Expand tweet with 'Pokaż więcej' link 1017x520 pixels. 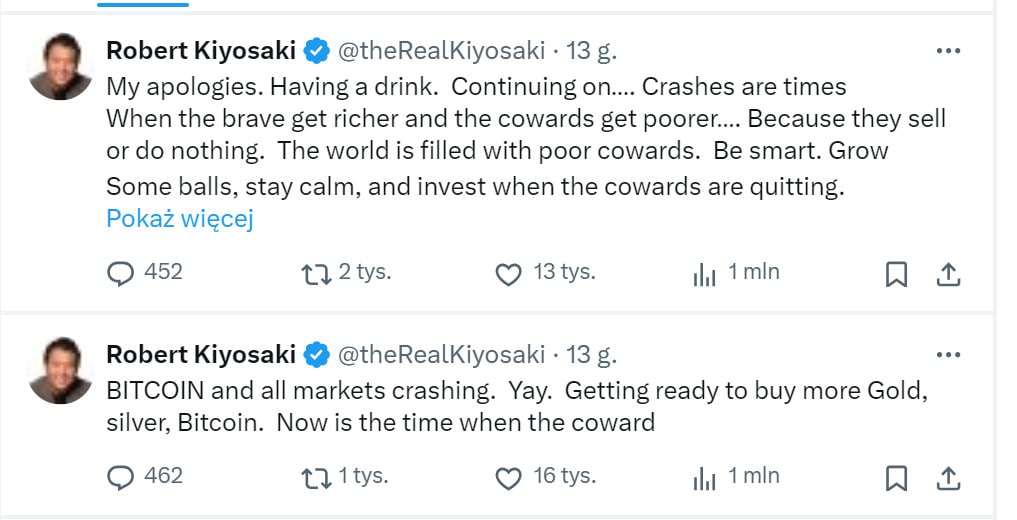tap(180, 219)
